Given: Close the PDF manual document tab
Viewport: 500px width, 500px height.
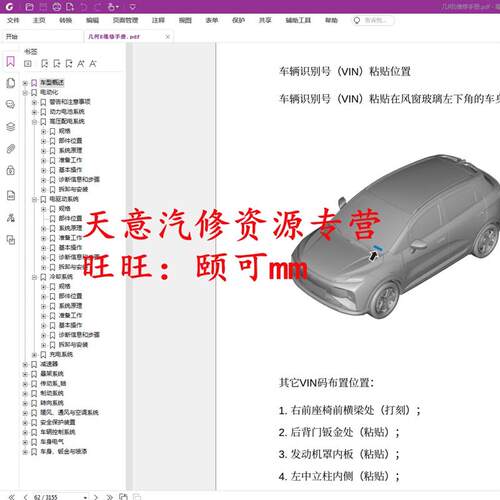Looking at the screenshot, I should pos(168,37).
